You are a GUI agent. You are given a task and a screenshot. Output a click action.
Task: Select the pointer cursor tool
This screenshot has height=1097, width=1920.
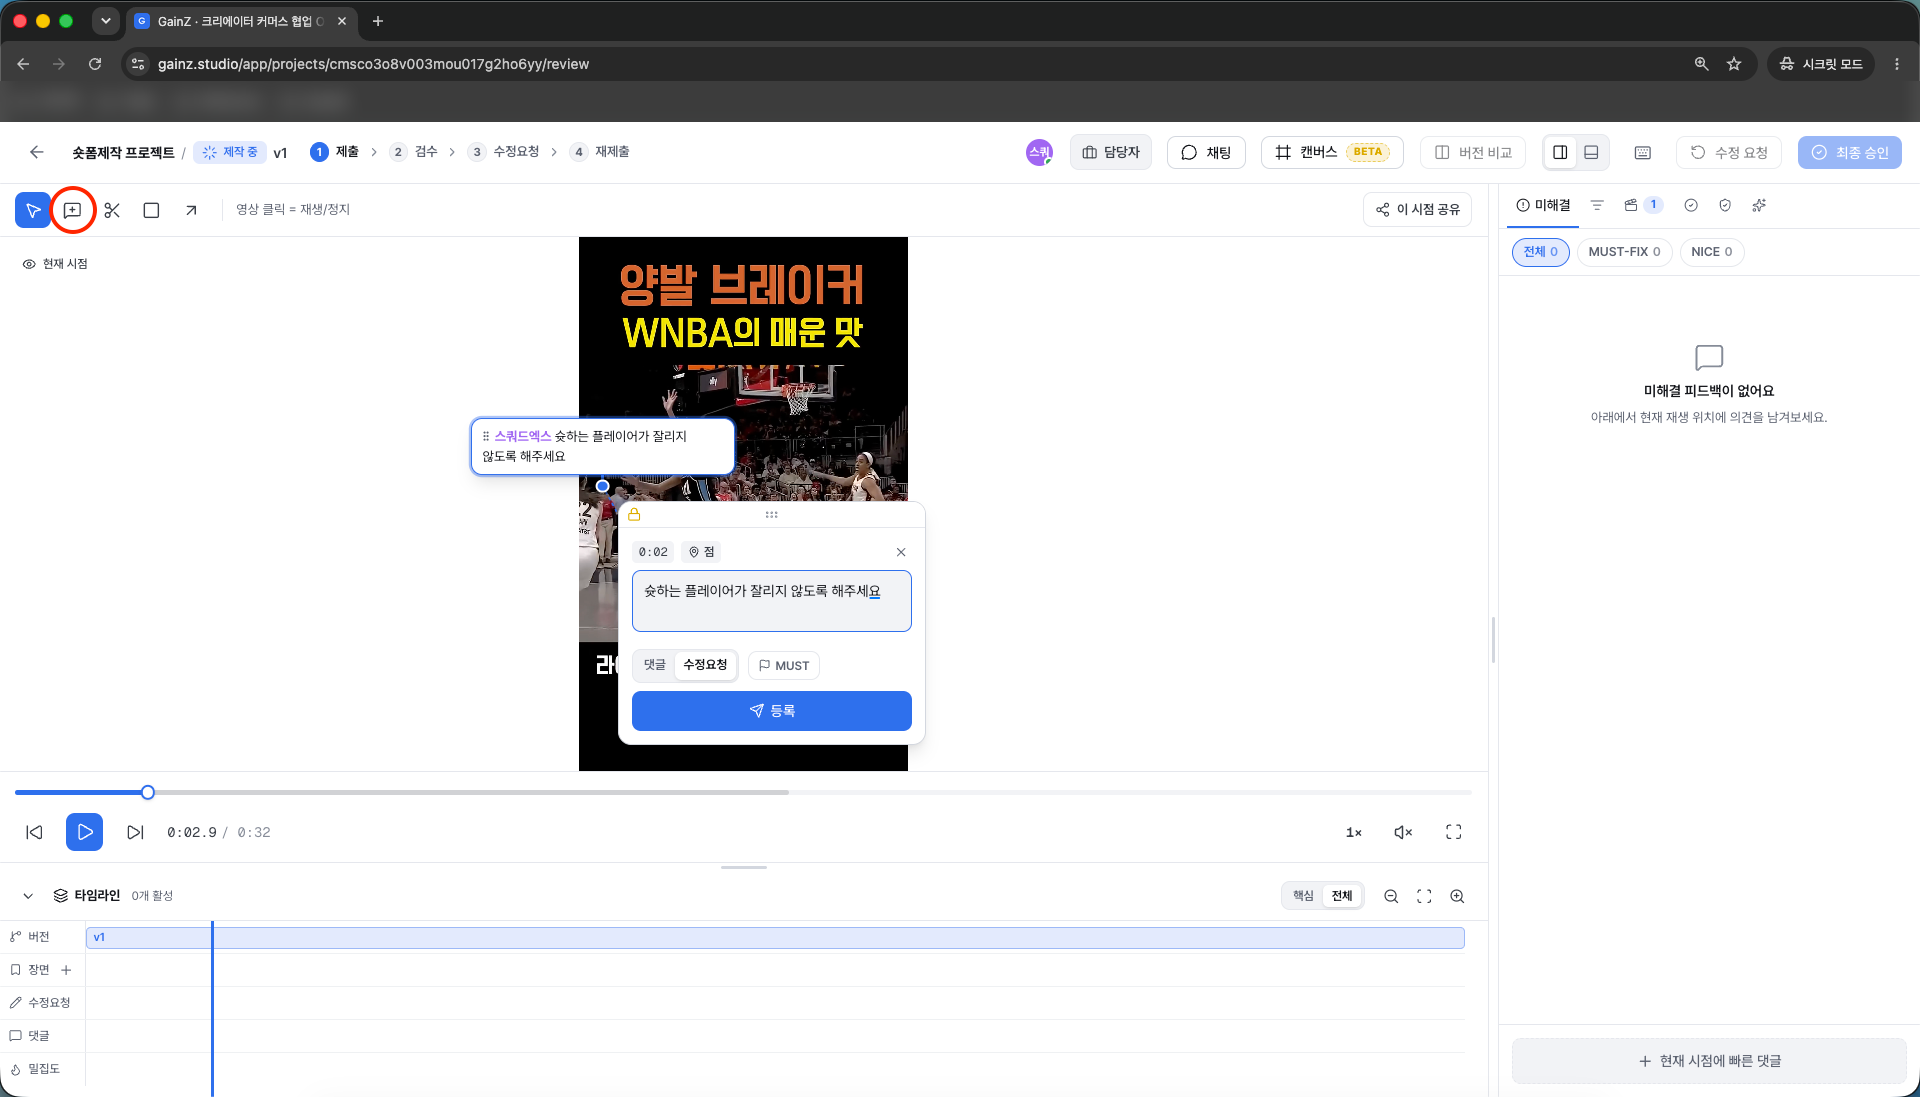[x=33, y=210]
